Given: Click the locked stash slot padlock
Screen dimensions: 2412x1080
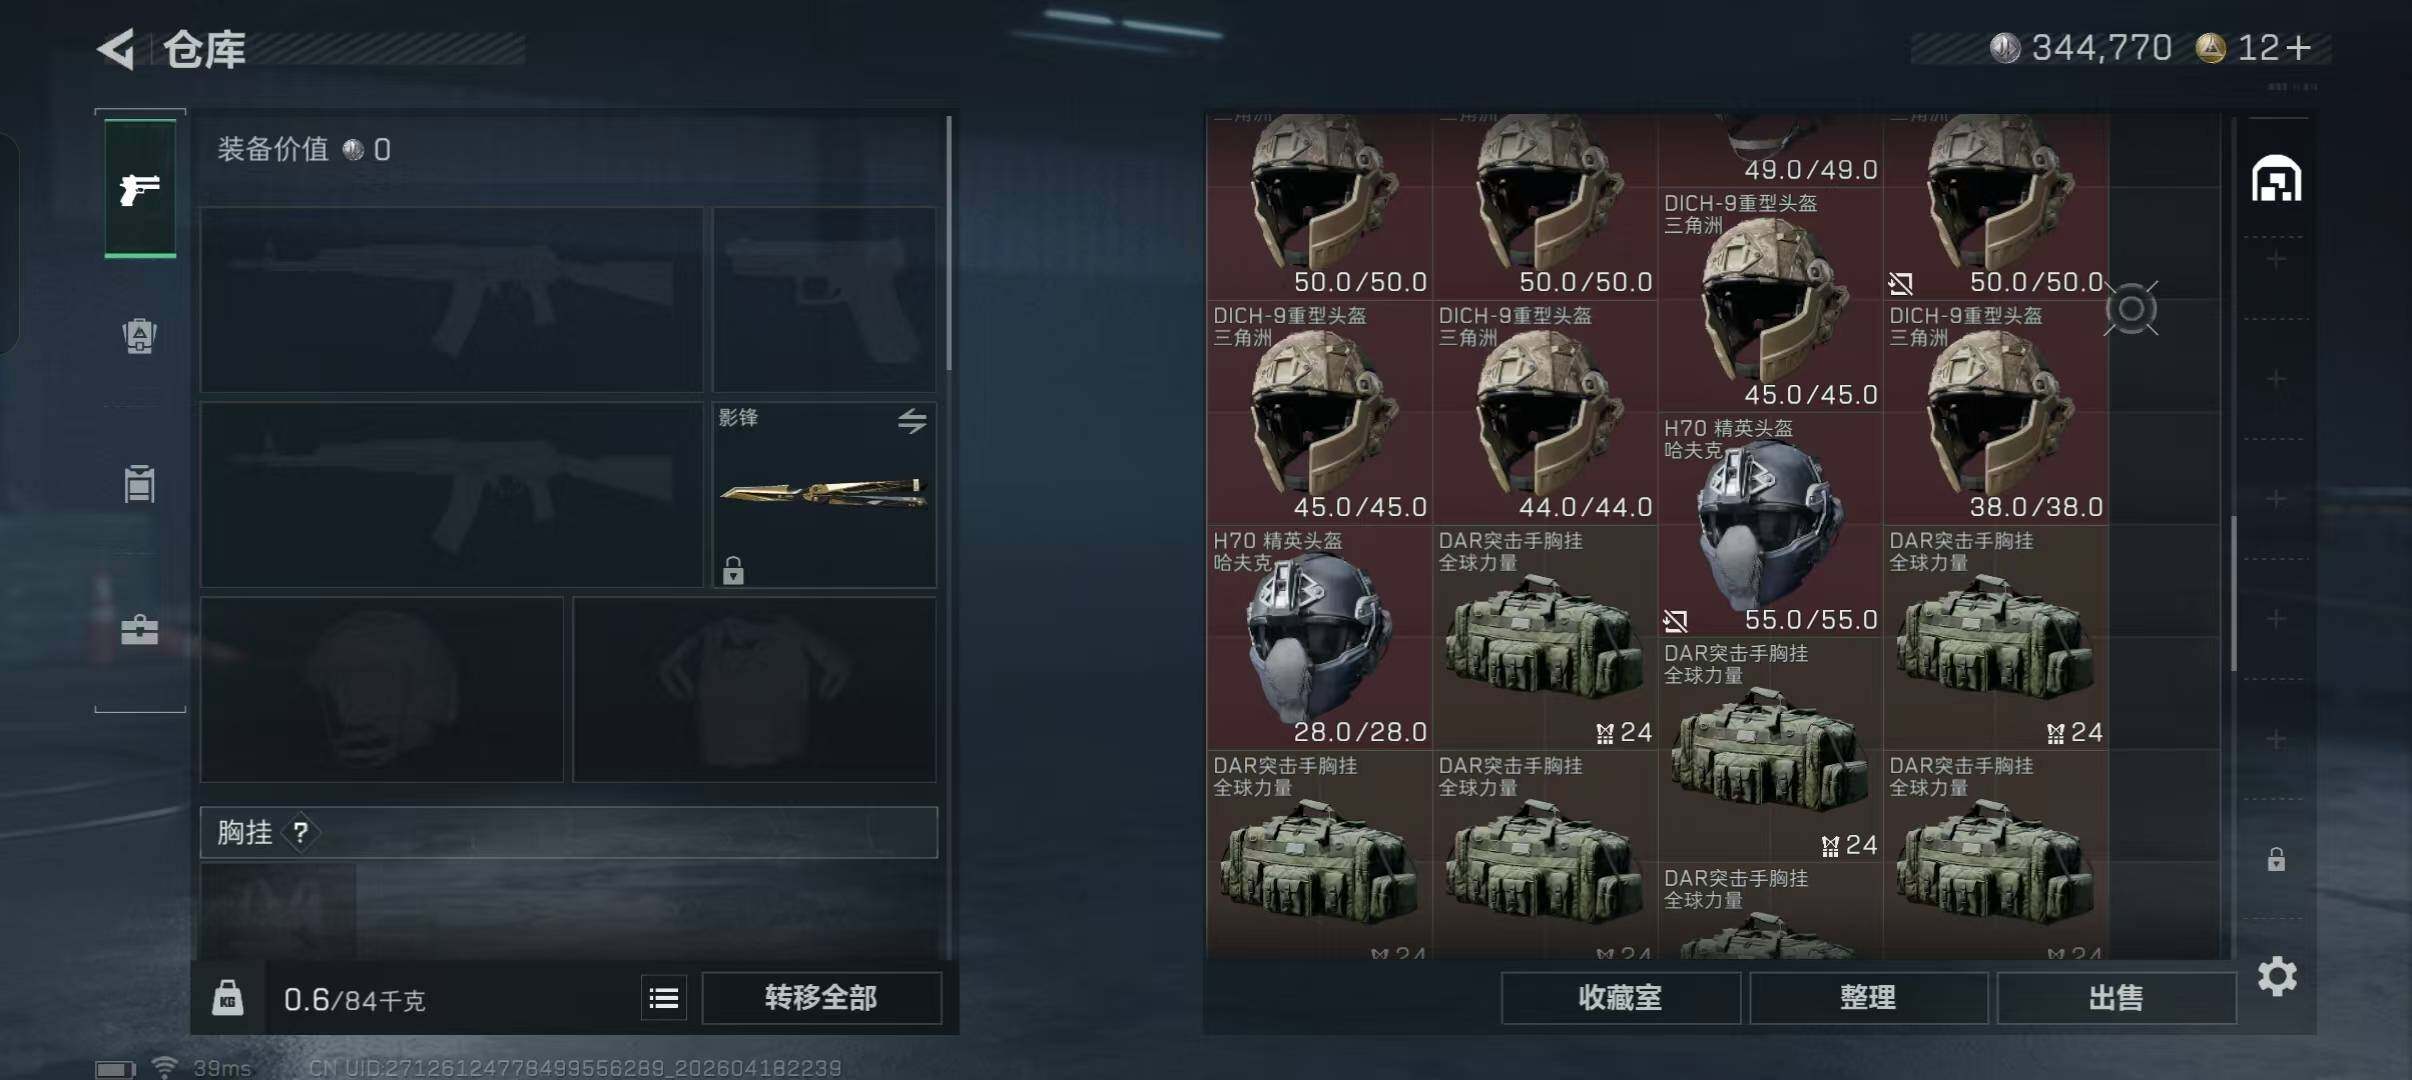Looking at the screenshot, I should (2276, 859).
